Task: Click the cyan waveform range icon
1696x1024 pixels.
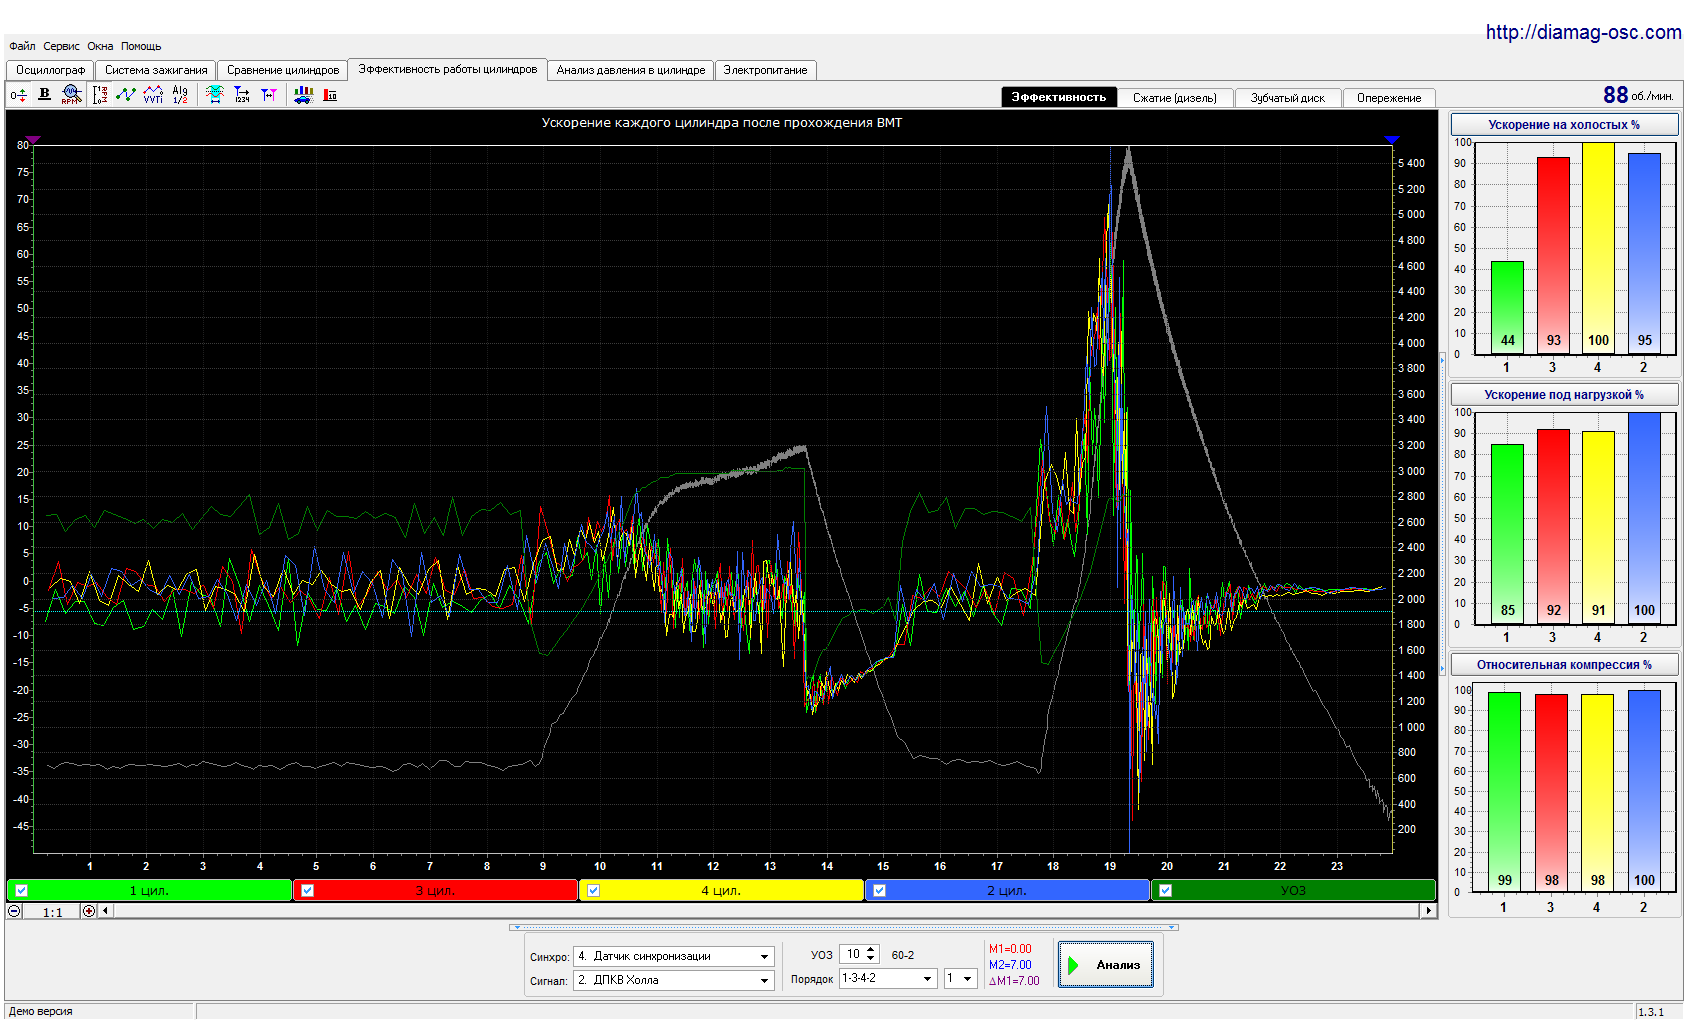Action: pos(214,94)
